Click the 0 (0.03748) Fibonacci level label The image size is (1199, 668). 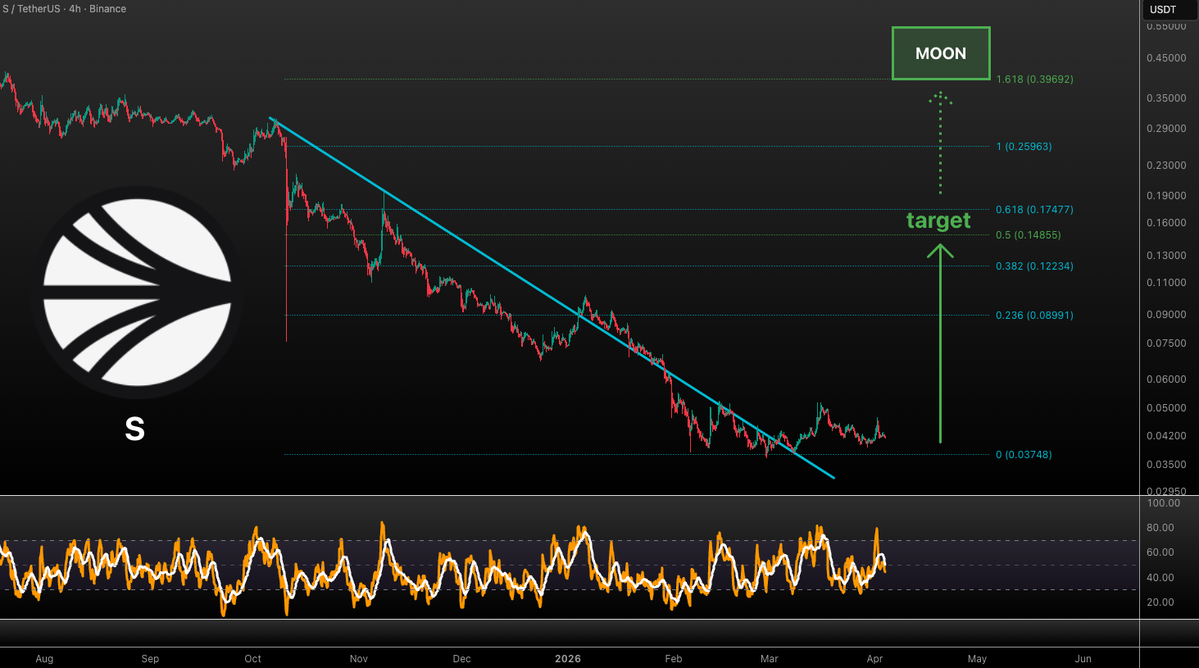[1023, 454]
